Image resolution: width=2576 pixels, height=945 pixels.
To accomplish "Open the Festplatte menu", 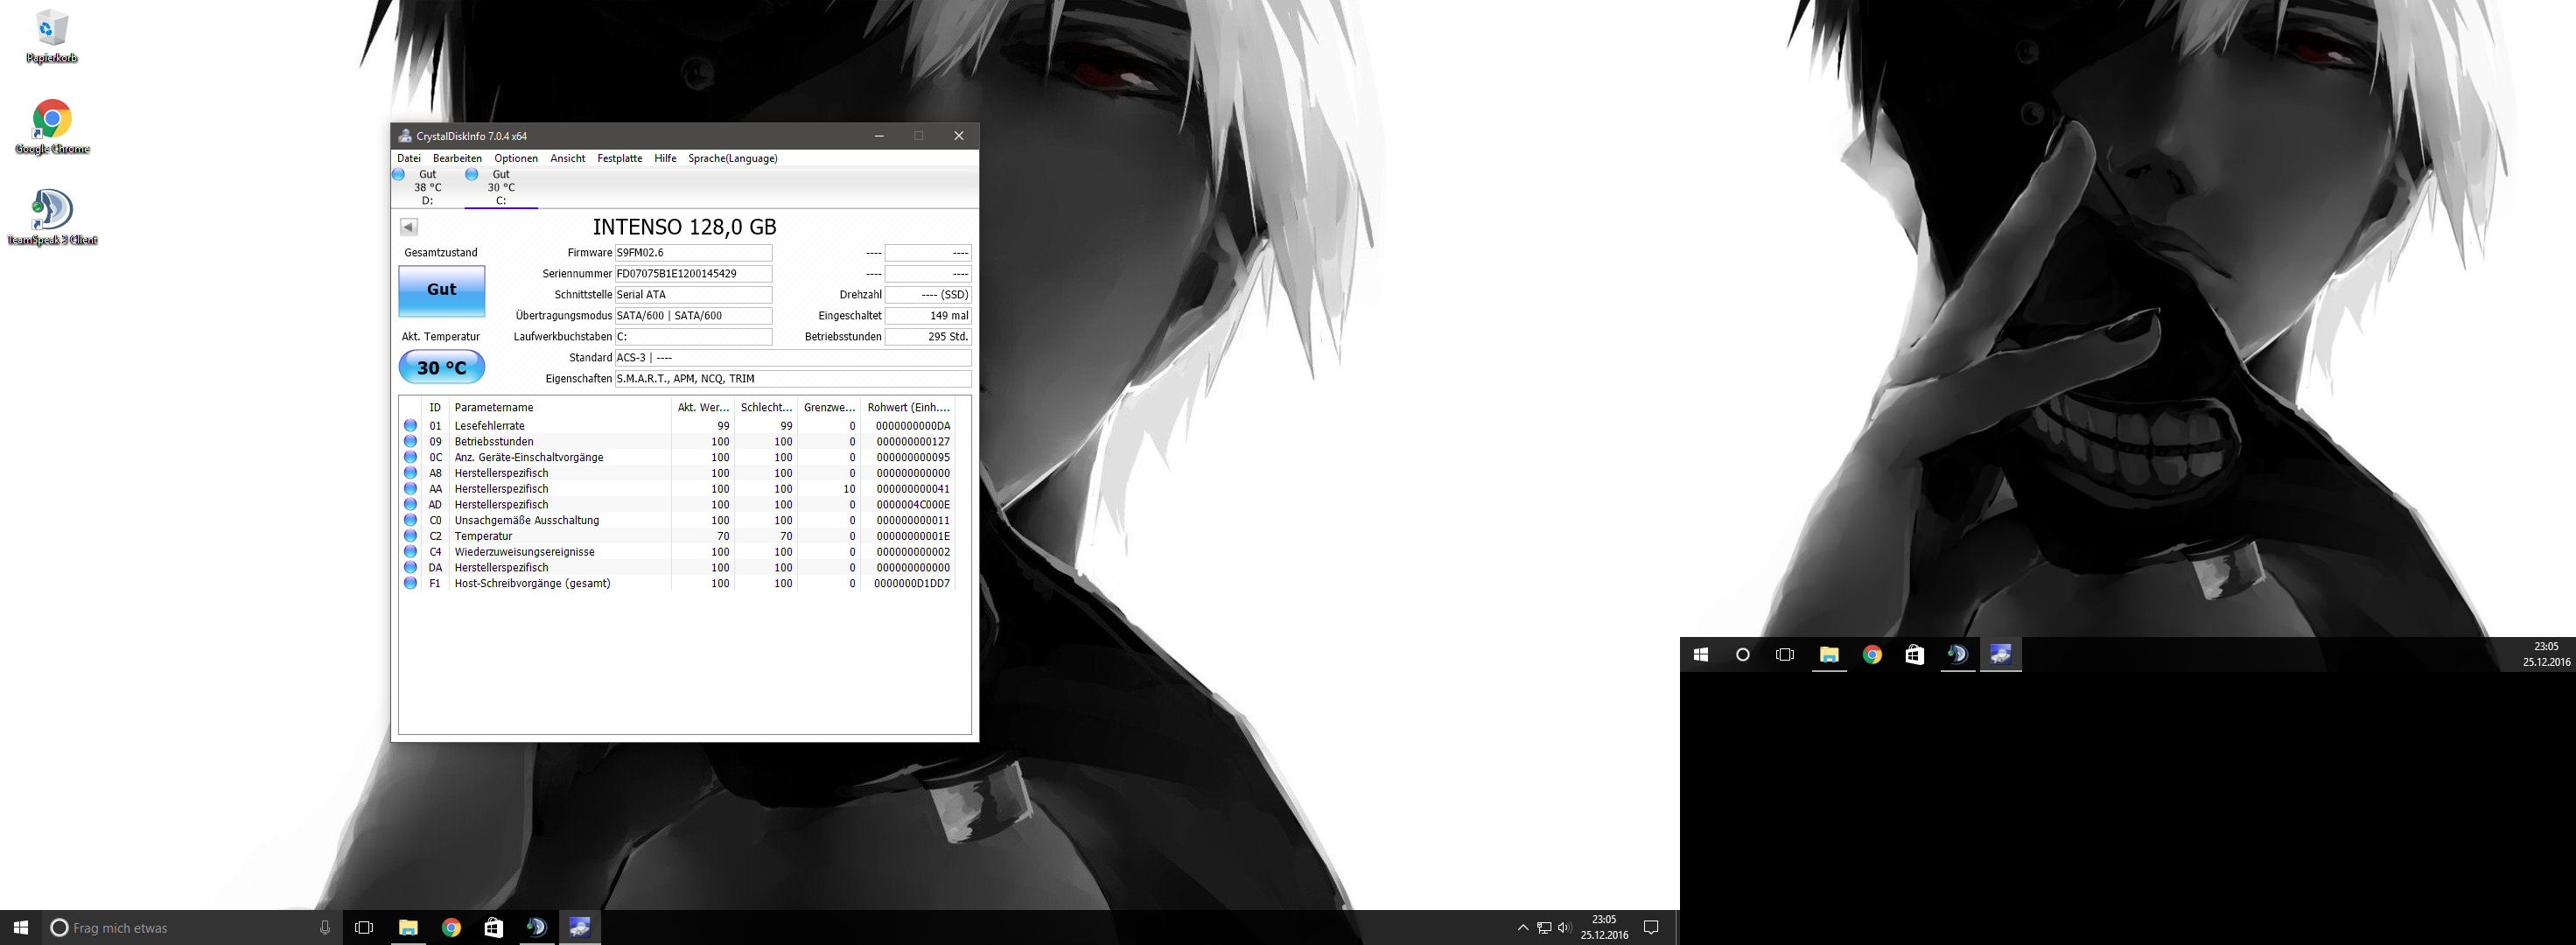I will (x=619, y=158).
